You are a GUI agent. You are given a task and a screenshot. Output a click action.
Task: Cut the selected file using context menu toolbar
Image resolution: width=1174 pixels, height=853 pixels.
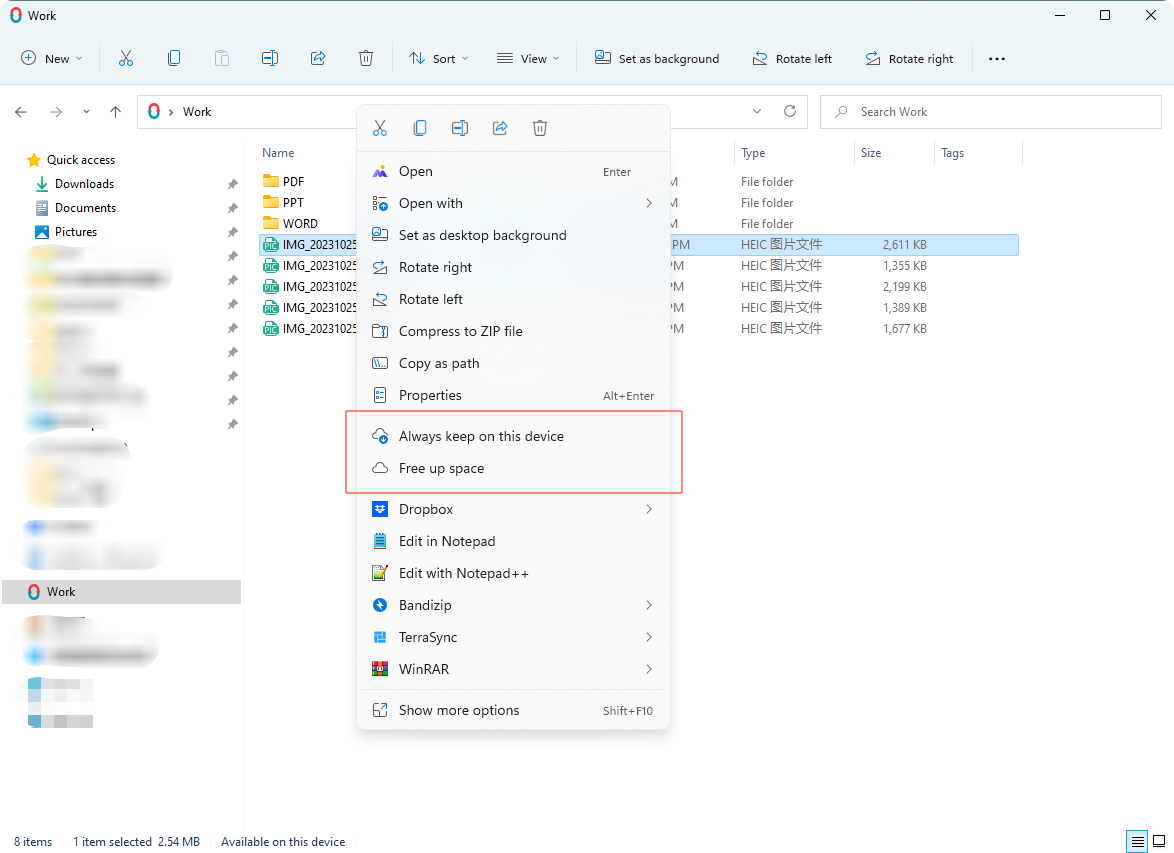pos(380,128)
